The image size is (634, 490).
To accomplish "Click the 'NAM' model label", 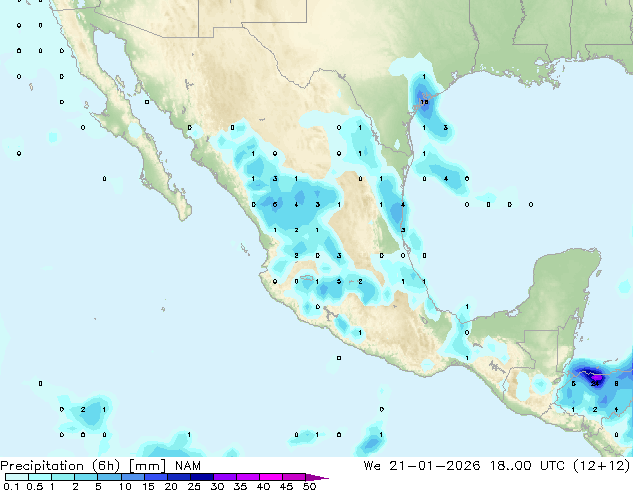I will (x=188, y=466).
